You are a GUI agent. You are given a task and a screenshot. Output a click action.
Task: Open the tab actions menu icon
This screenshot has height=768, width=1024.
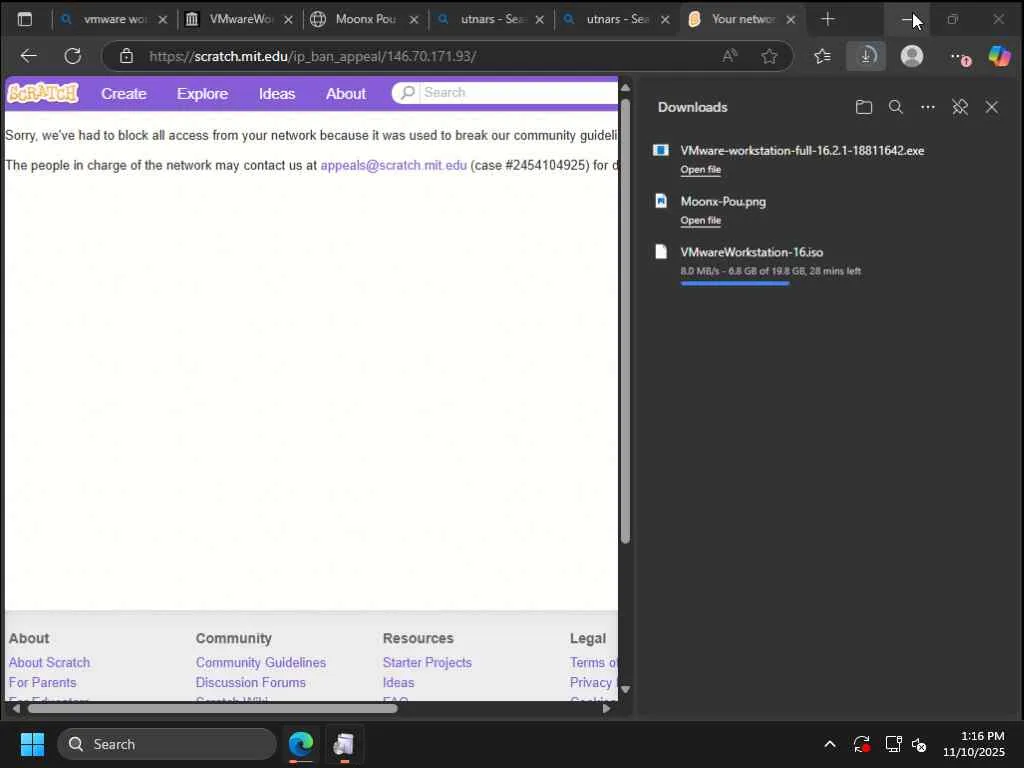(x=25, y=20)
